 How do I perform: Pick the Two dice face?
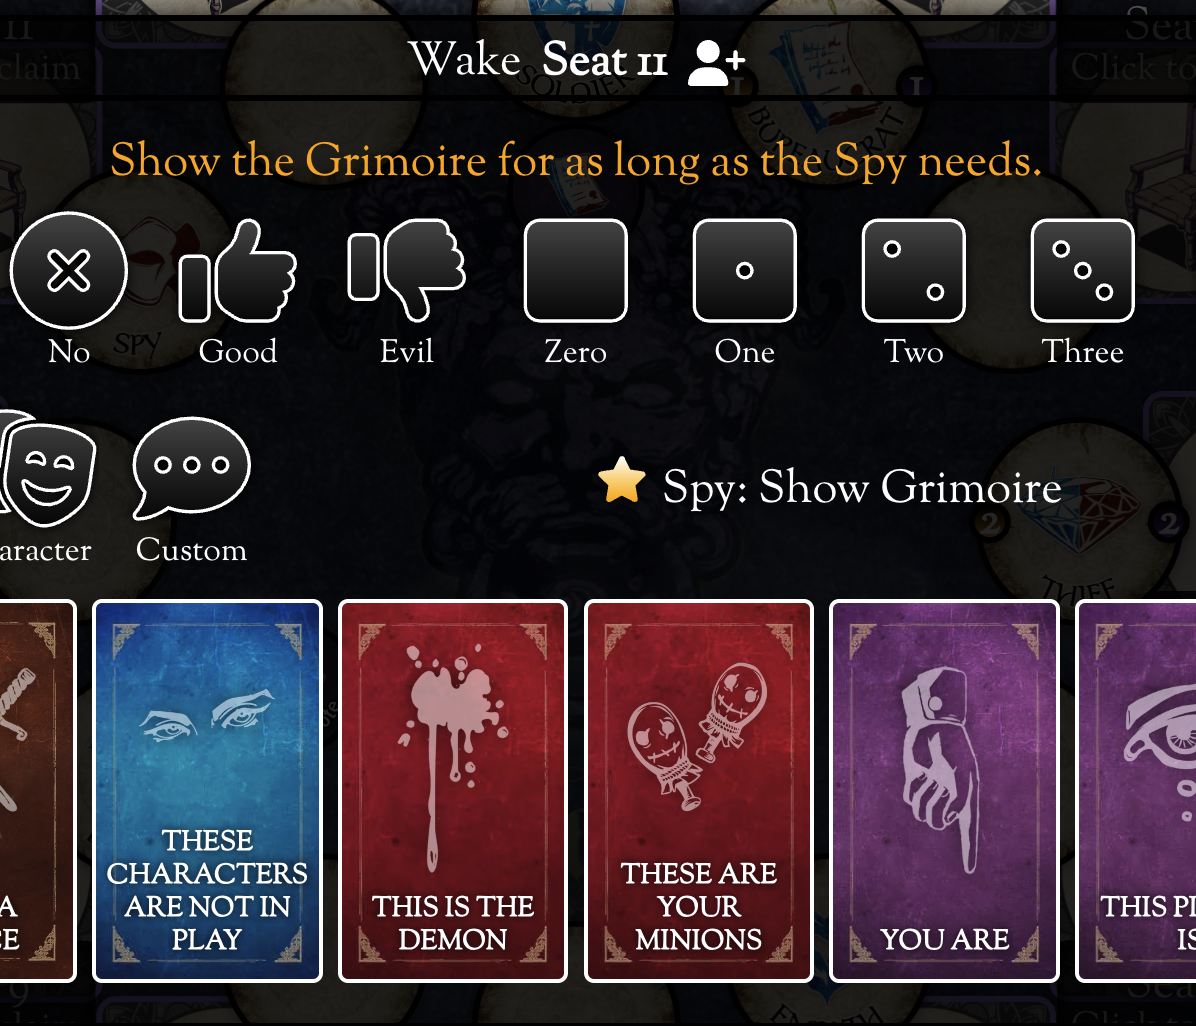[x=914, y=271]
